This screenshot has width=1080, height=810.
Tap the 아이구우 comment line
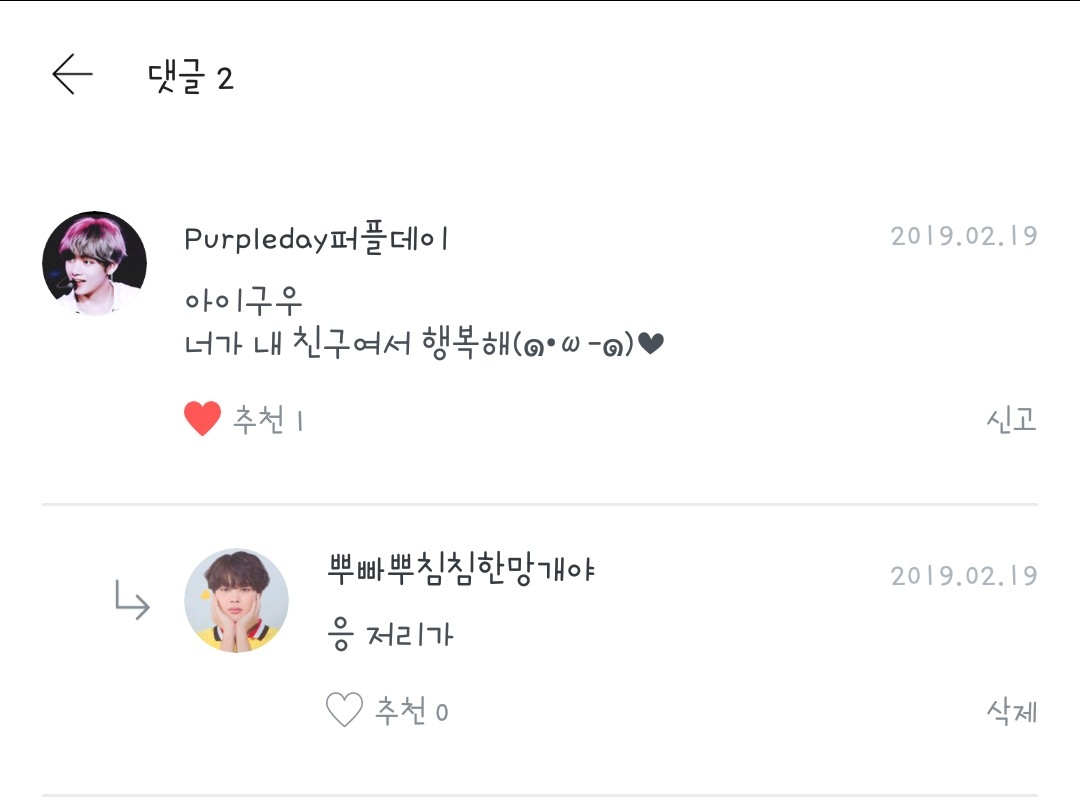point(243,300)
